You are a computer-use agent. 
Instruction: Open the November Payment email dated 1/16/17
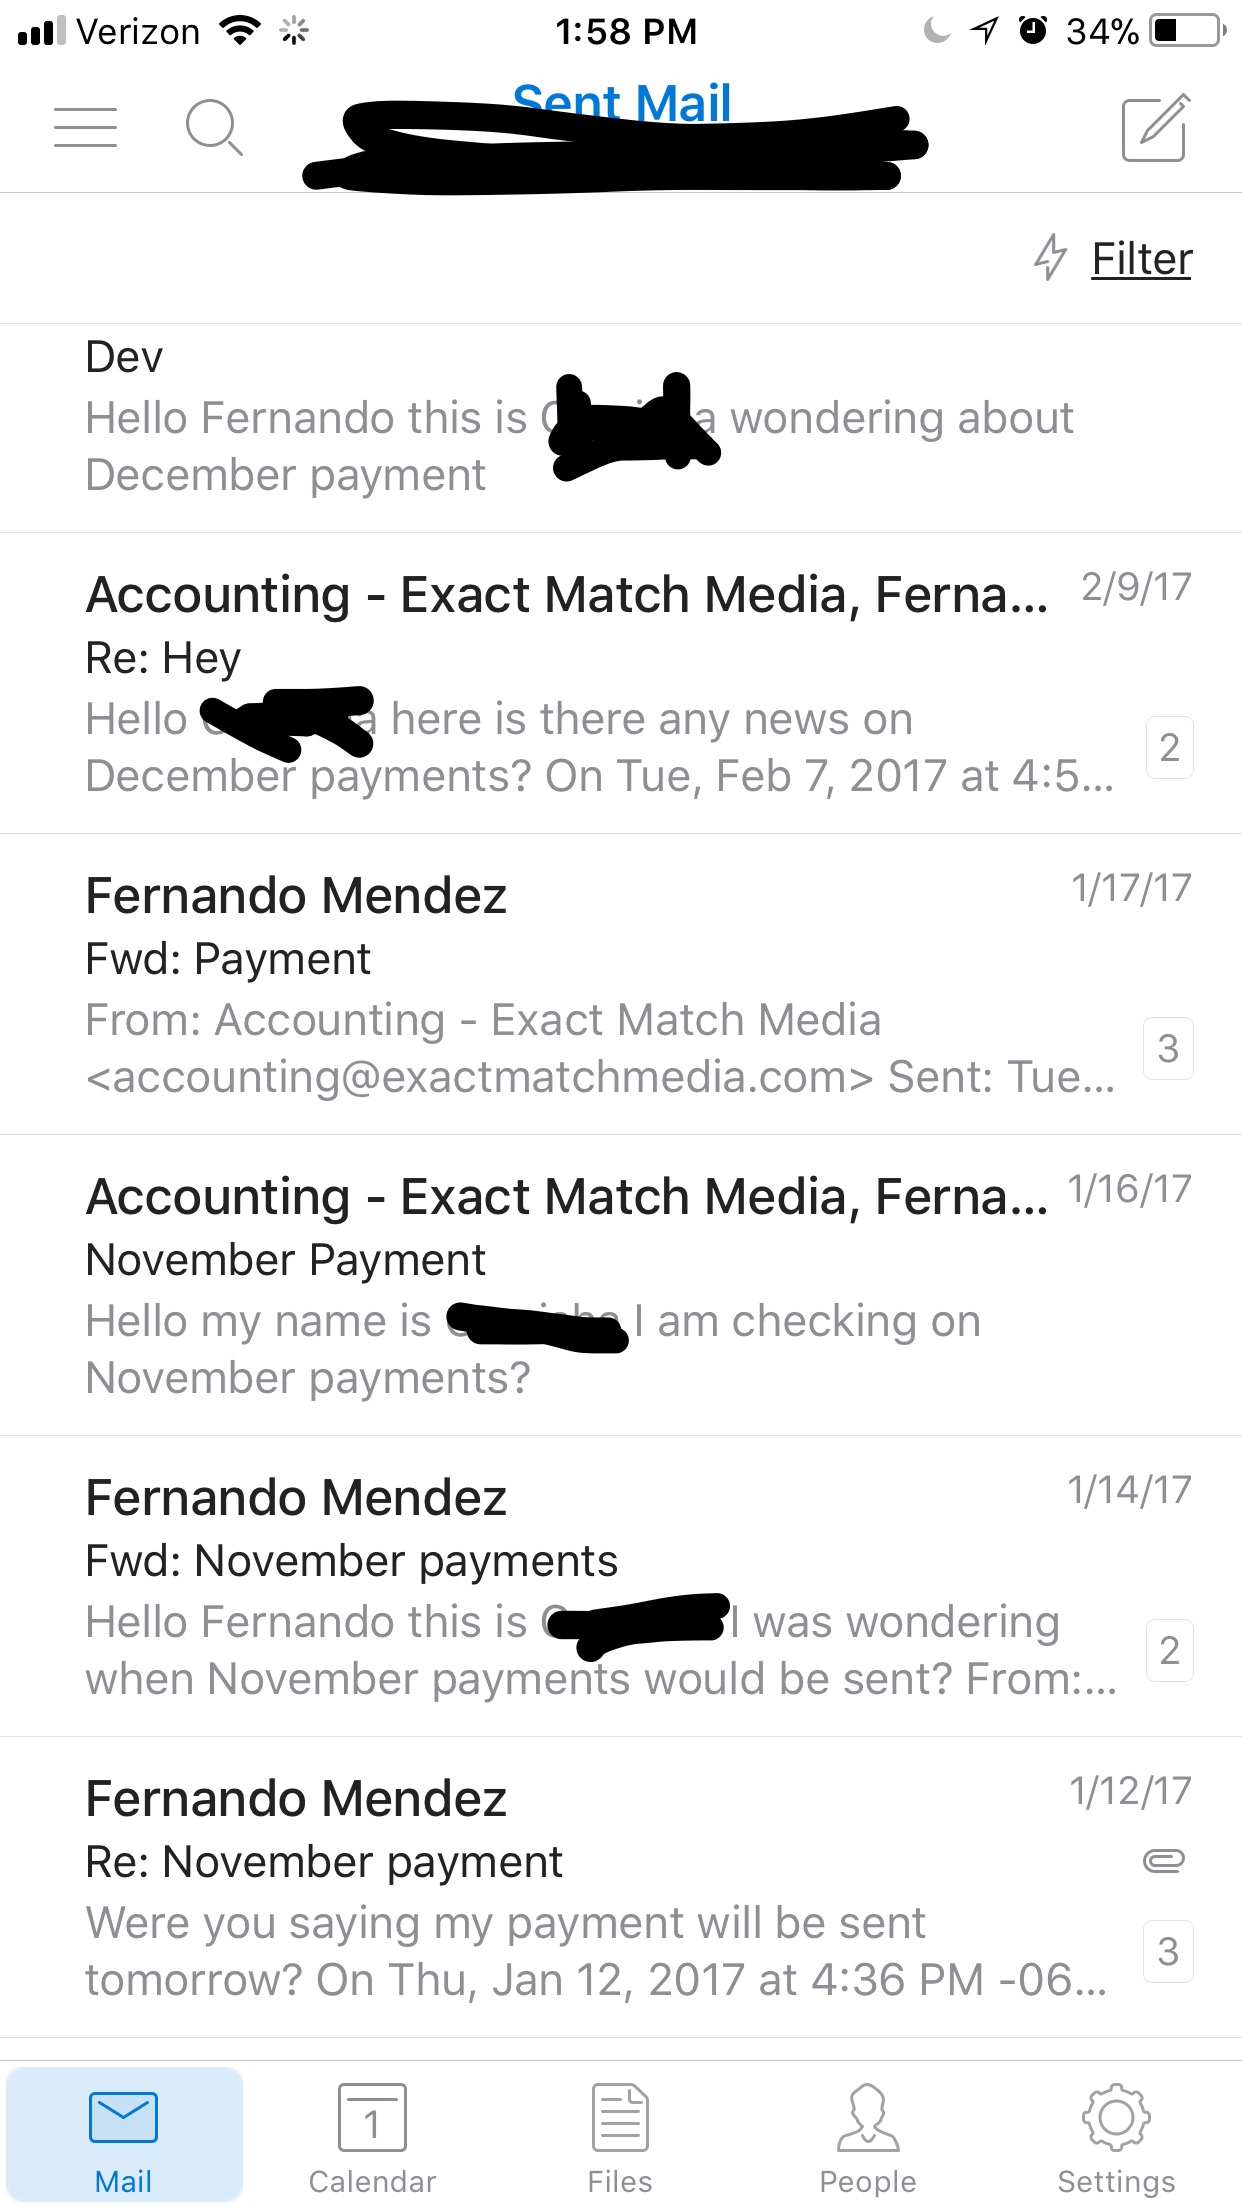coord(621,1285)
